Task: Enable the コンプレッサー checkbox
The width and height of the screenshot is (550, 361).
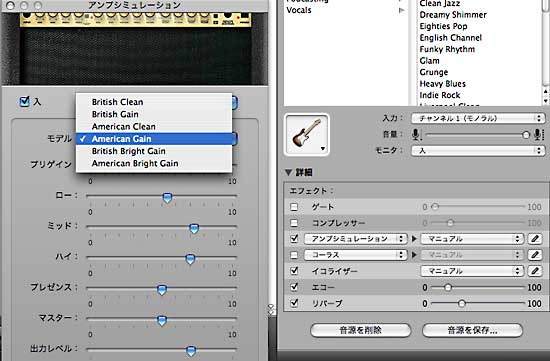Action: point(294,223)
